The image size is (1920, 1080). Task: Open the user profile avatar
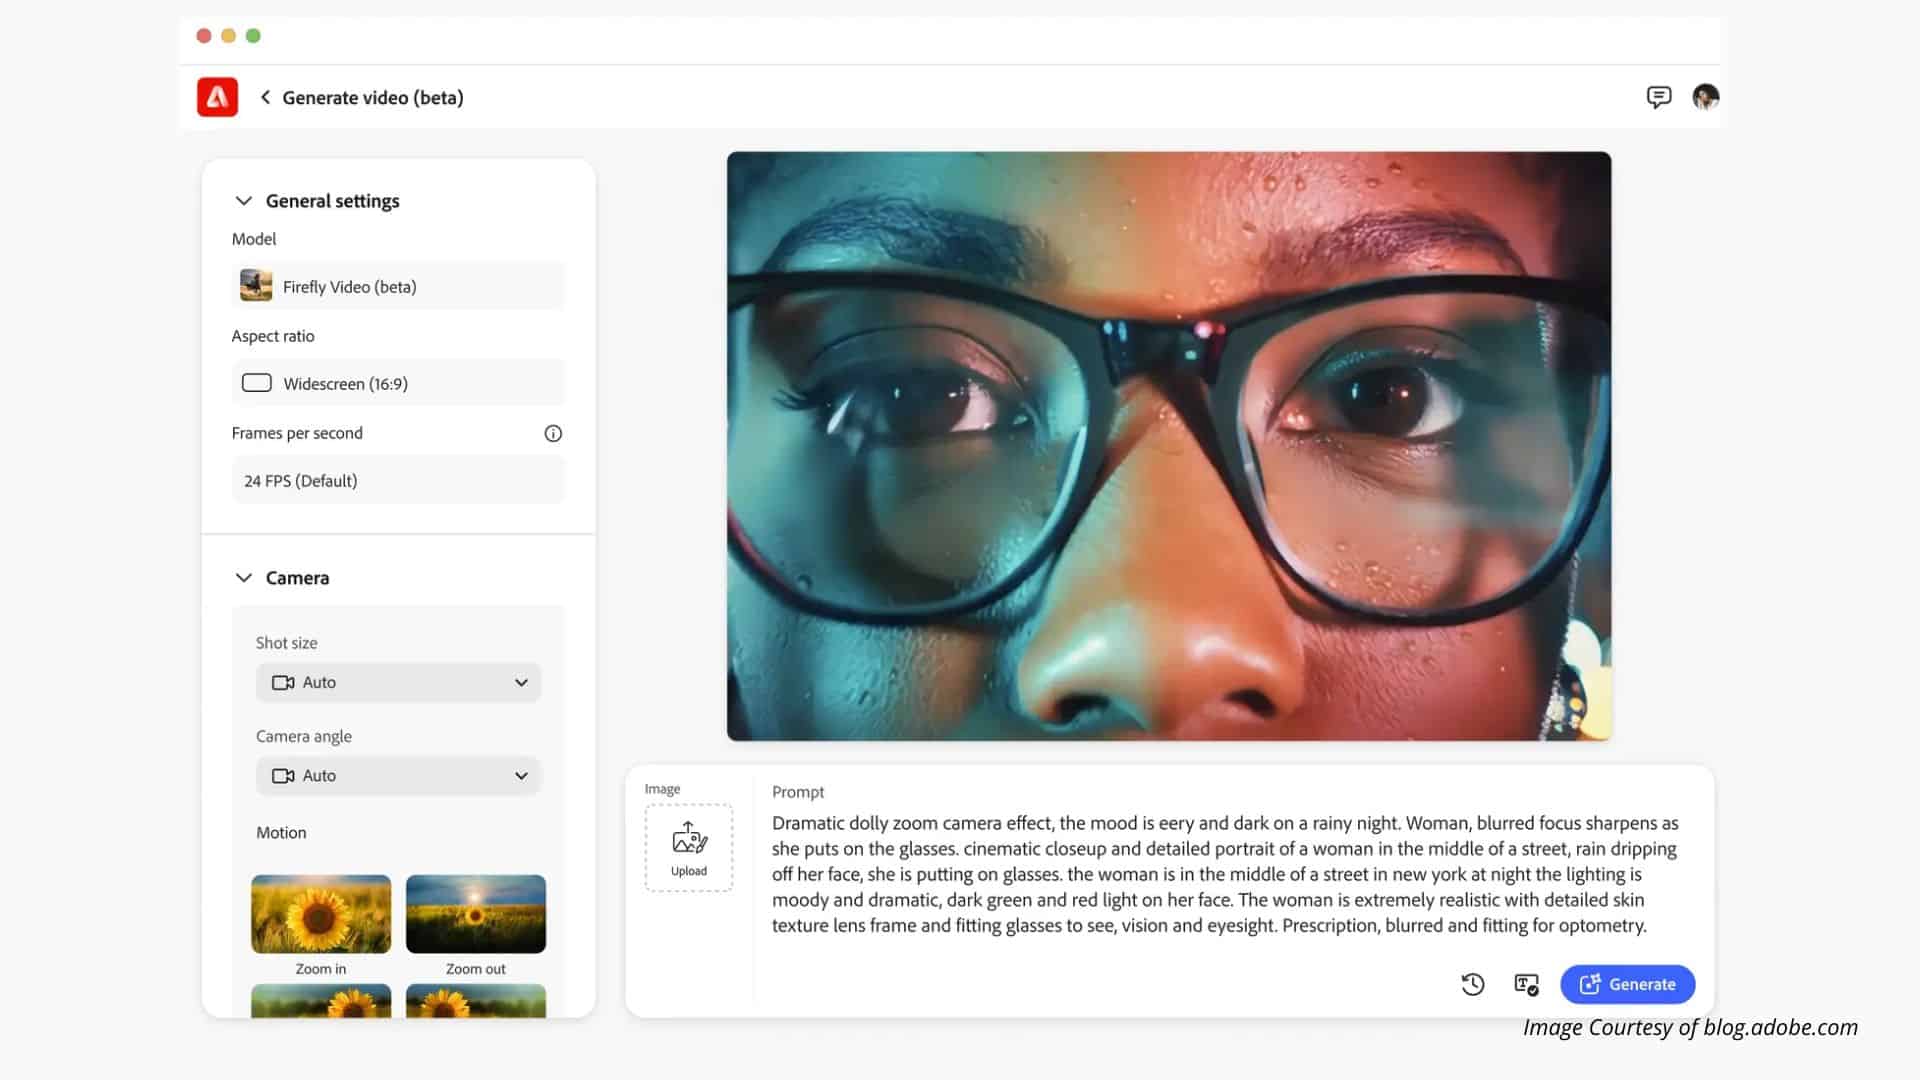(x=1705, y=97)
